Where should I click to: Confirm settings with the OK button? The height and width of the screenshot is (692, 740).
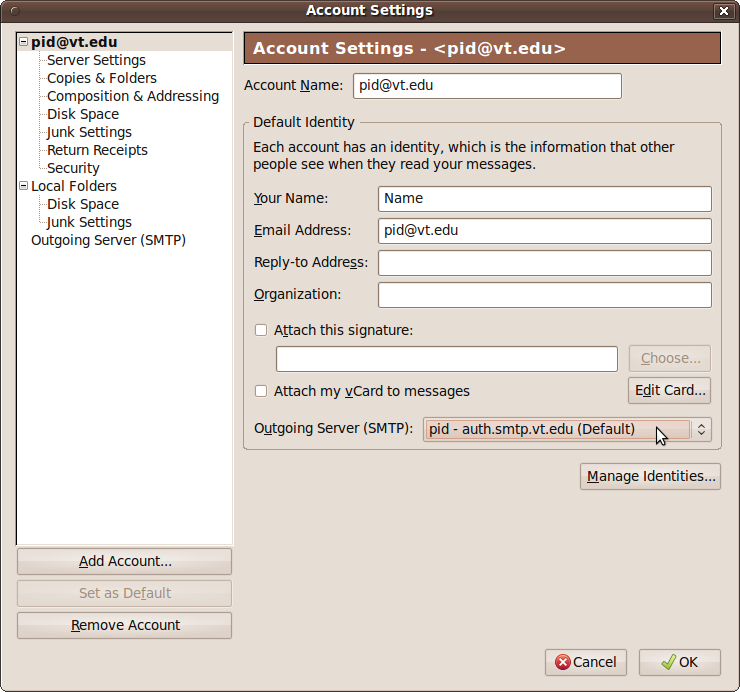point(680,662)
